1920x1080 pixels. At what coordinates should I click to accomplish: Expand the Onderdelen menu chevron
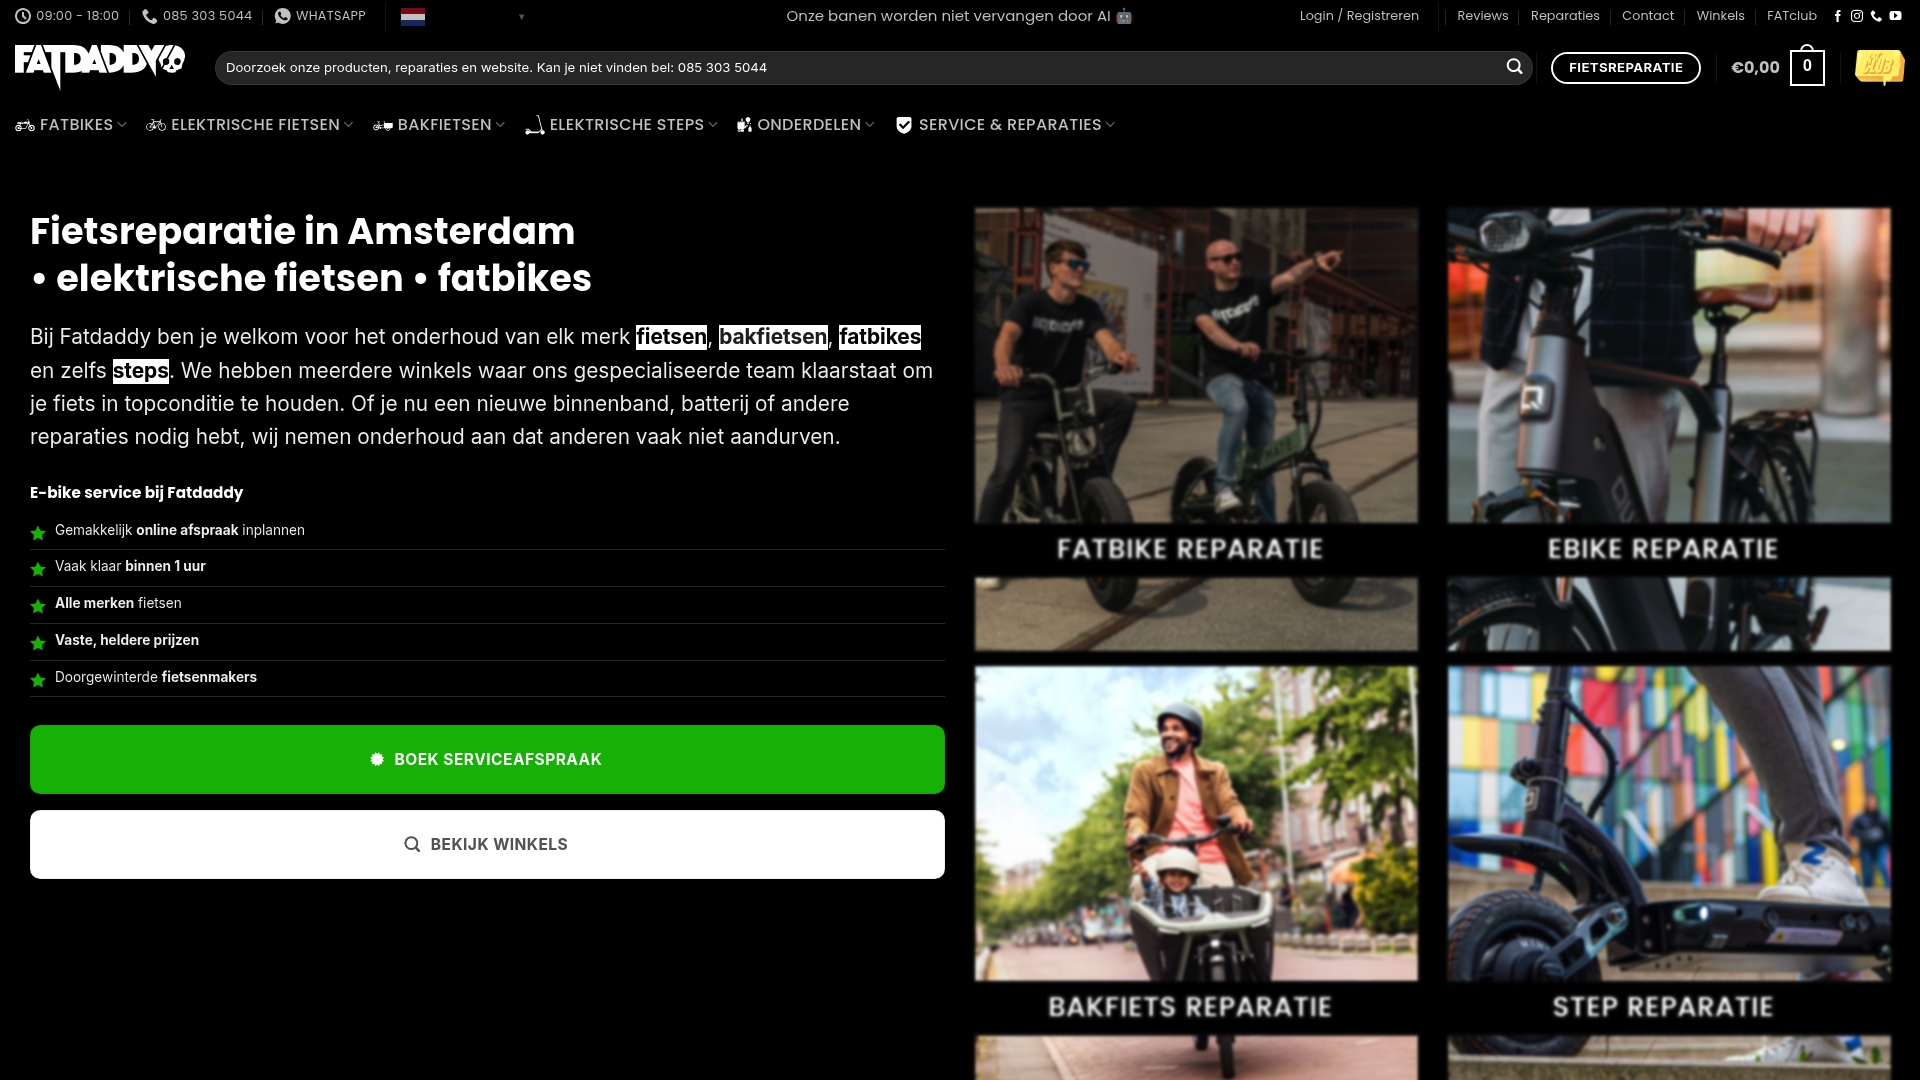869,125
